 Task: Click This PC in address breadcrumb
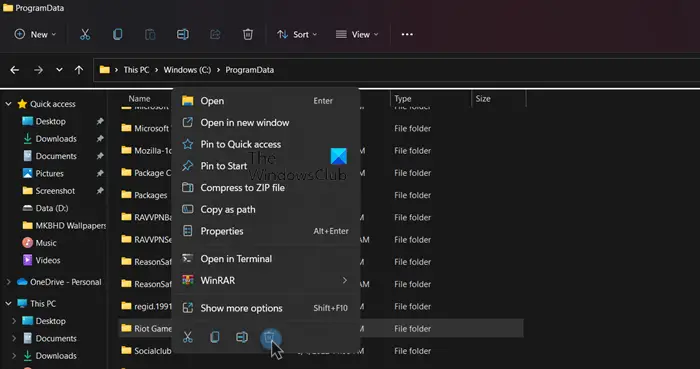click(x=136, y=70)
